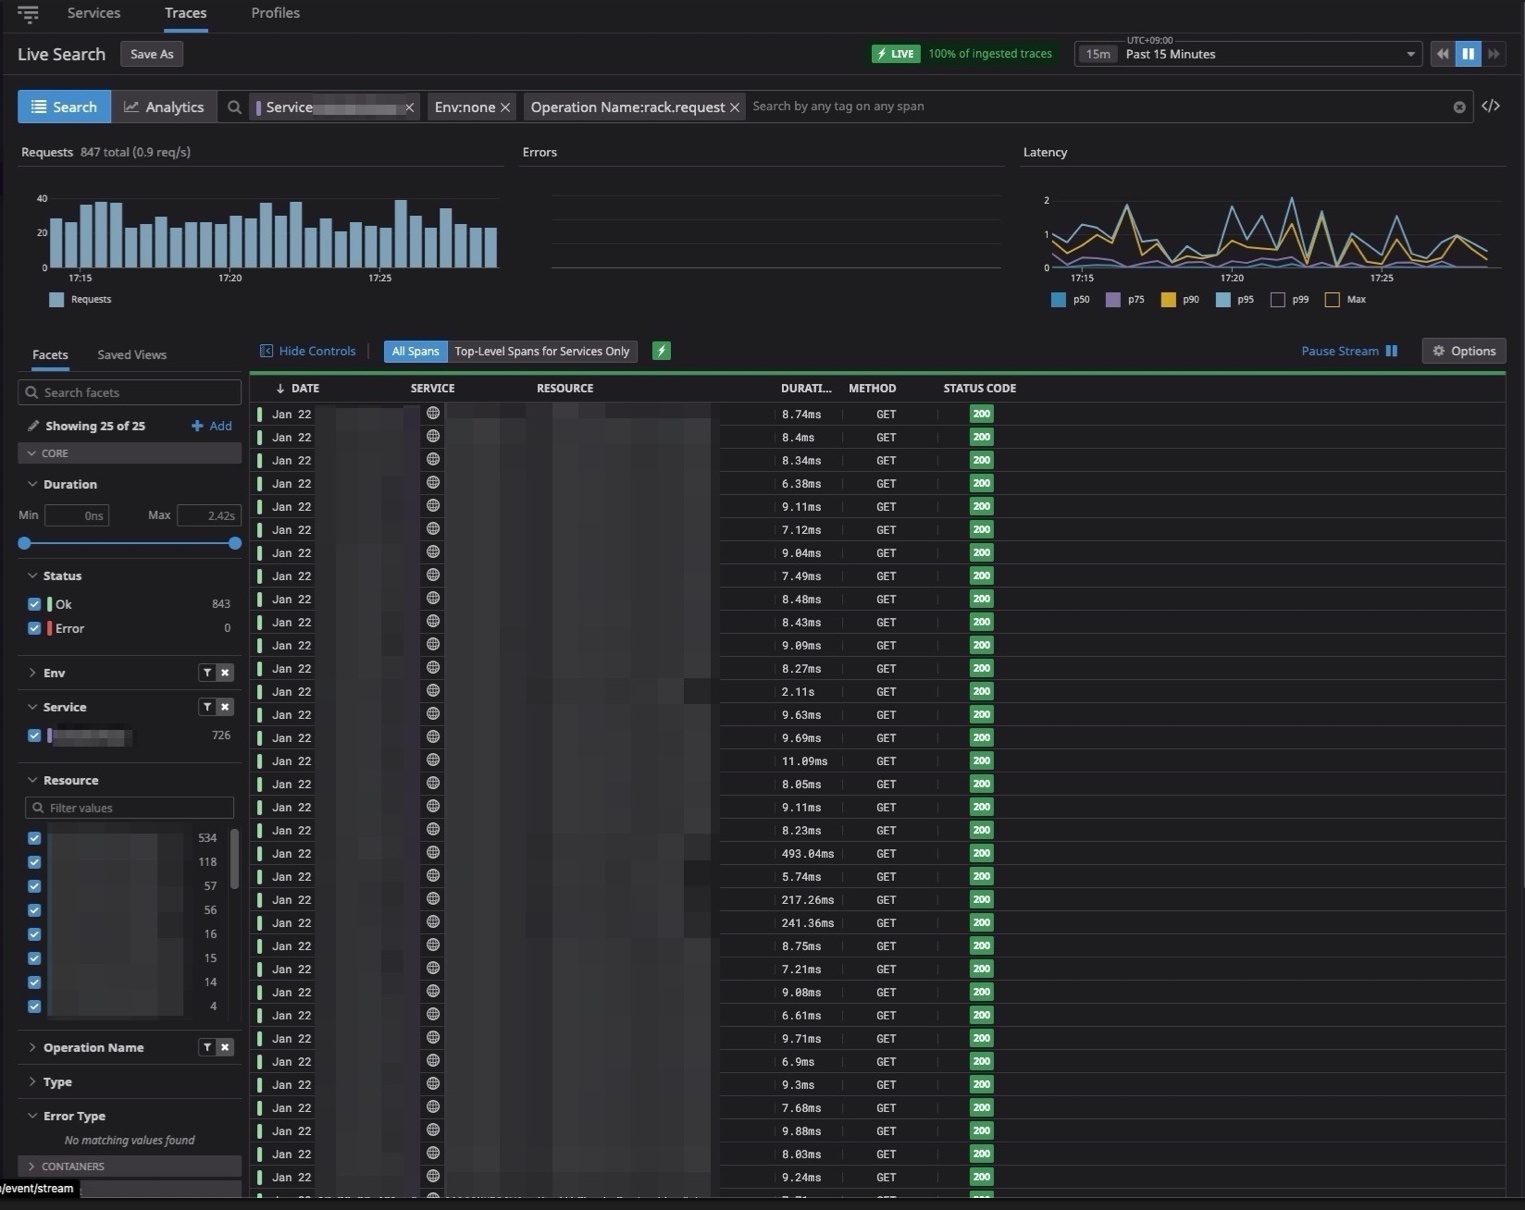Expand the Env facet section

54,673
